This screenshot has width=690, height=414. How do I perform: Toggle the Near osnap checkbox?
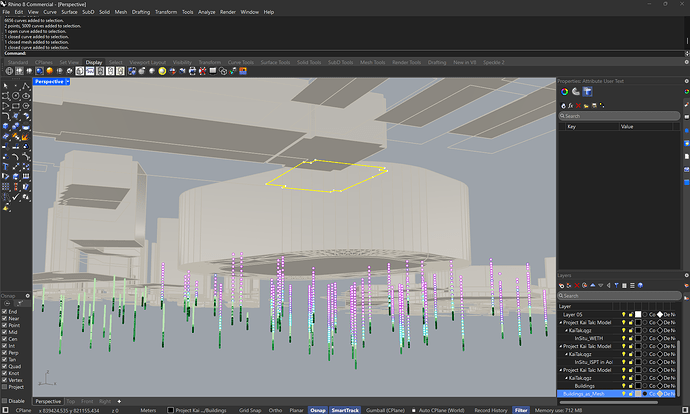tap(4, 319)
